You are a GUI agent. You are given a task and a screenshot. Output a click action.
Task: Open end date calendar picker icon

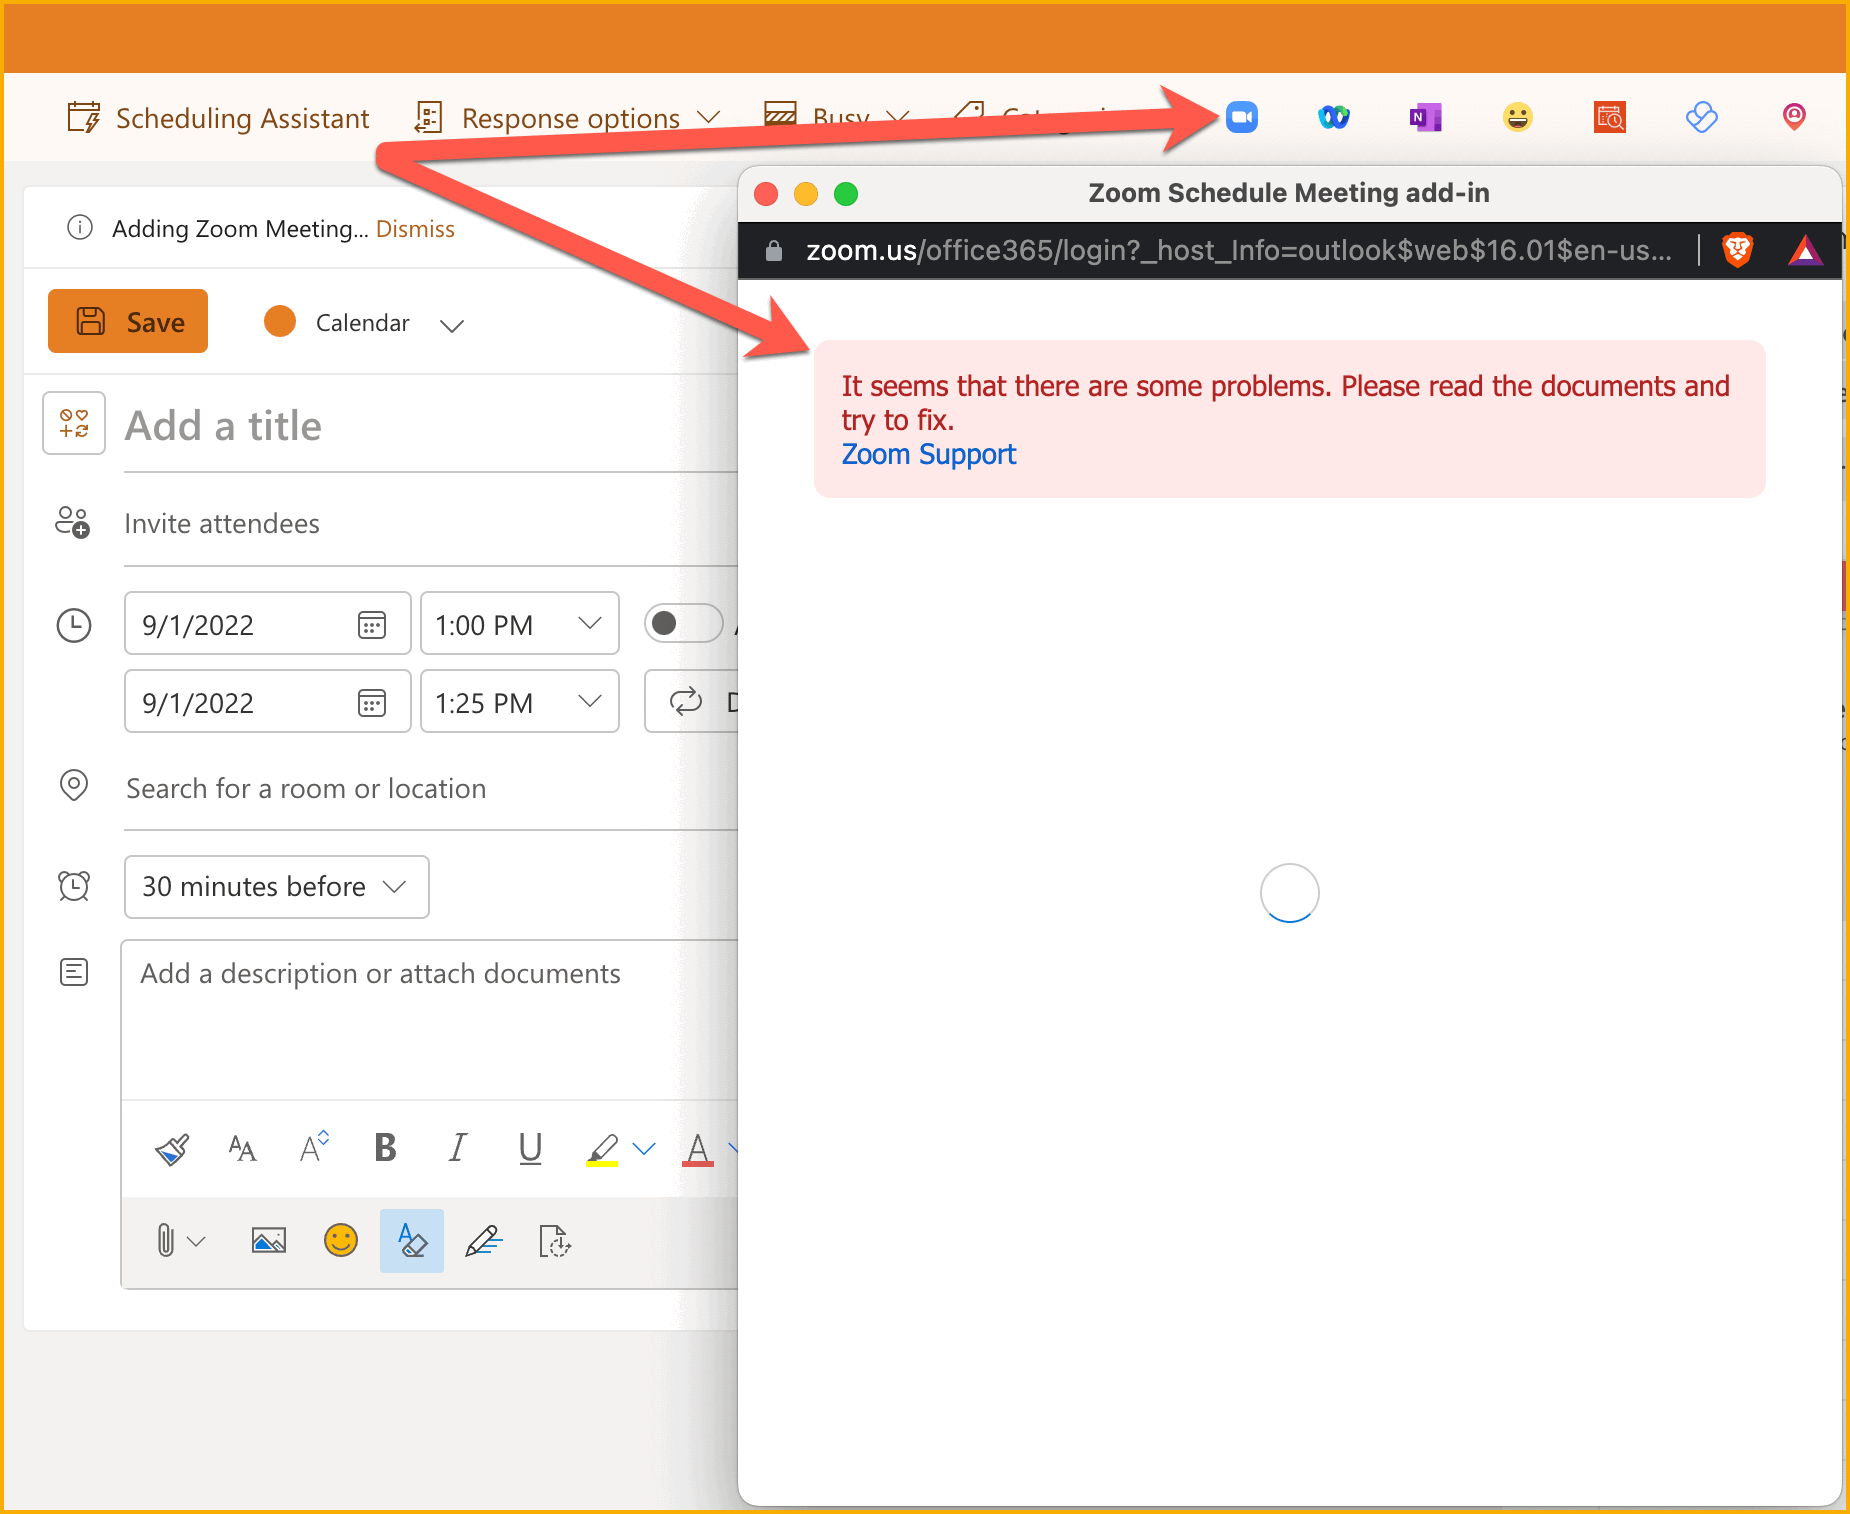click(x=372, y=703)
